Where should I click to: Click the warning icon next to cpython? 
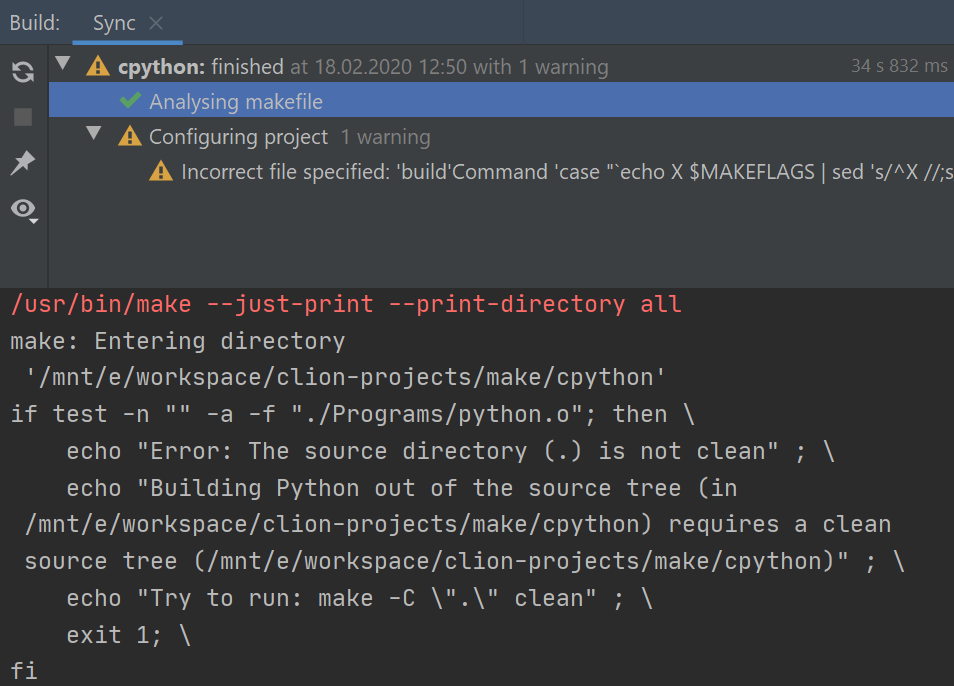point(98,66)
